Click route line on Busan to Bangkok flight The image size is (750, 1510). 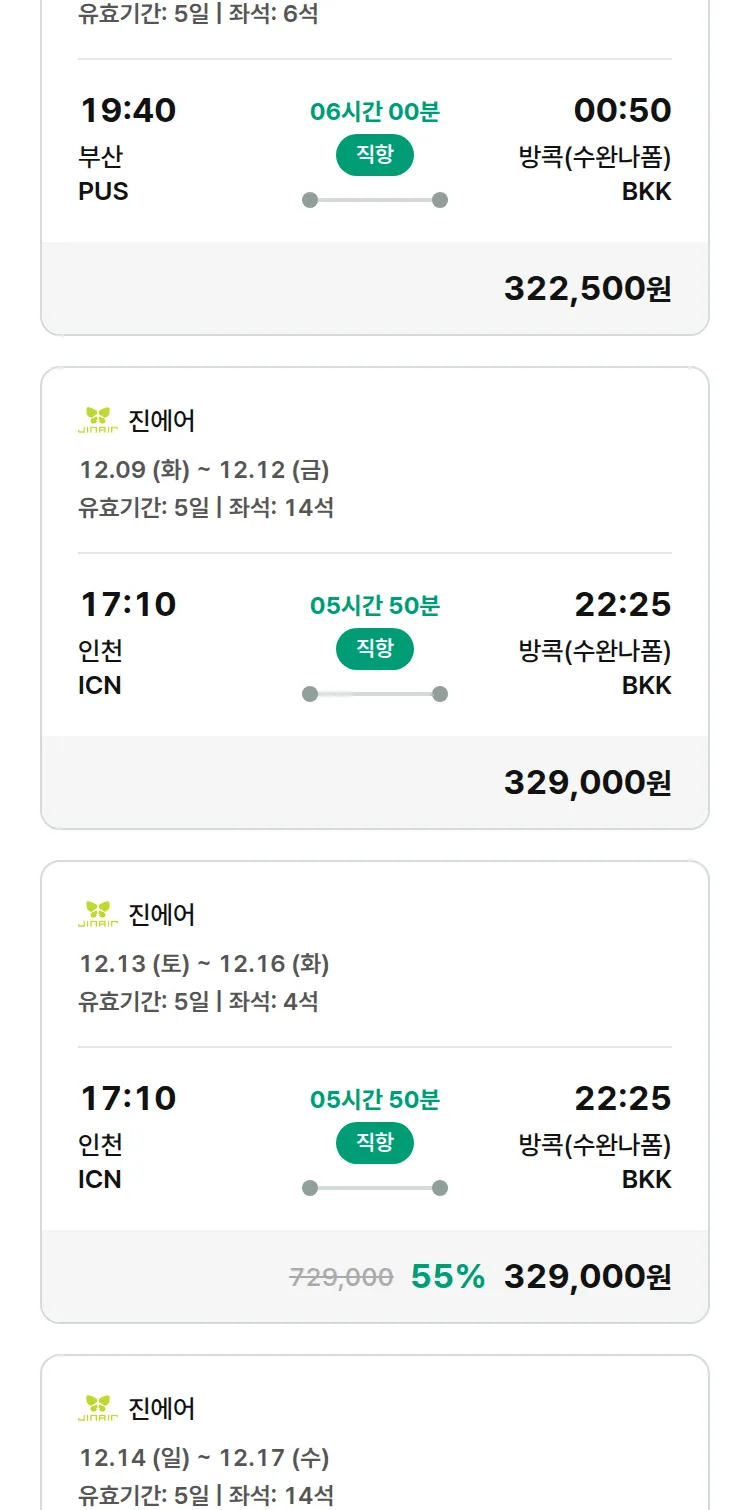tap(374, 200)
